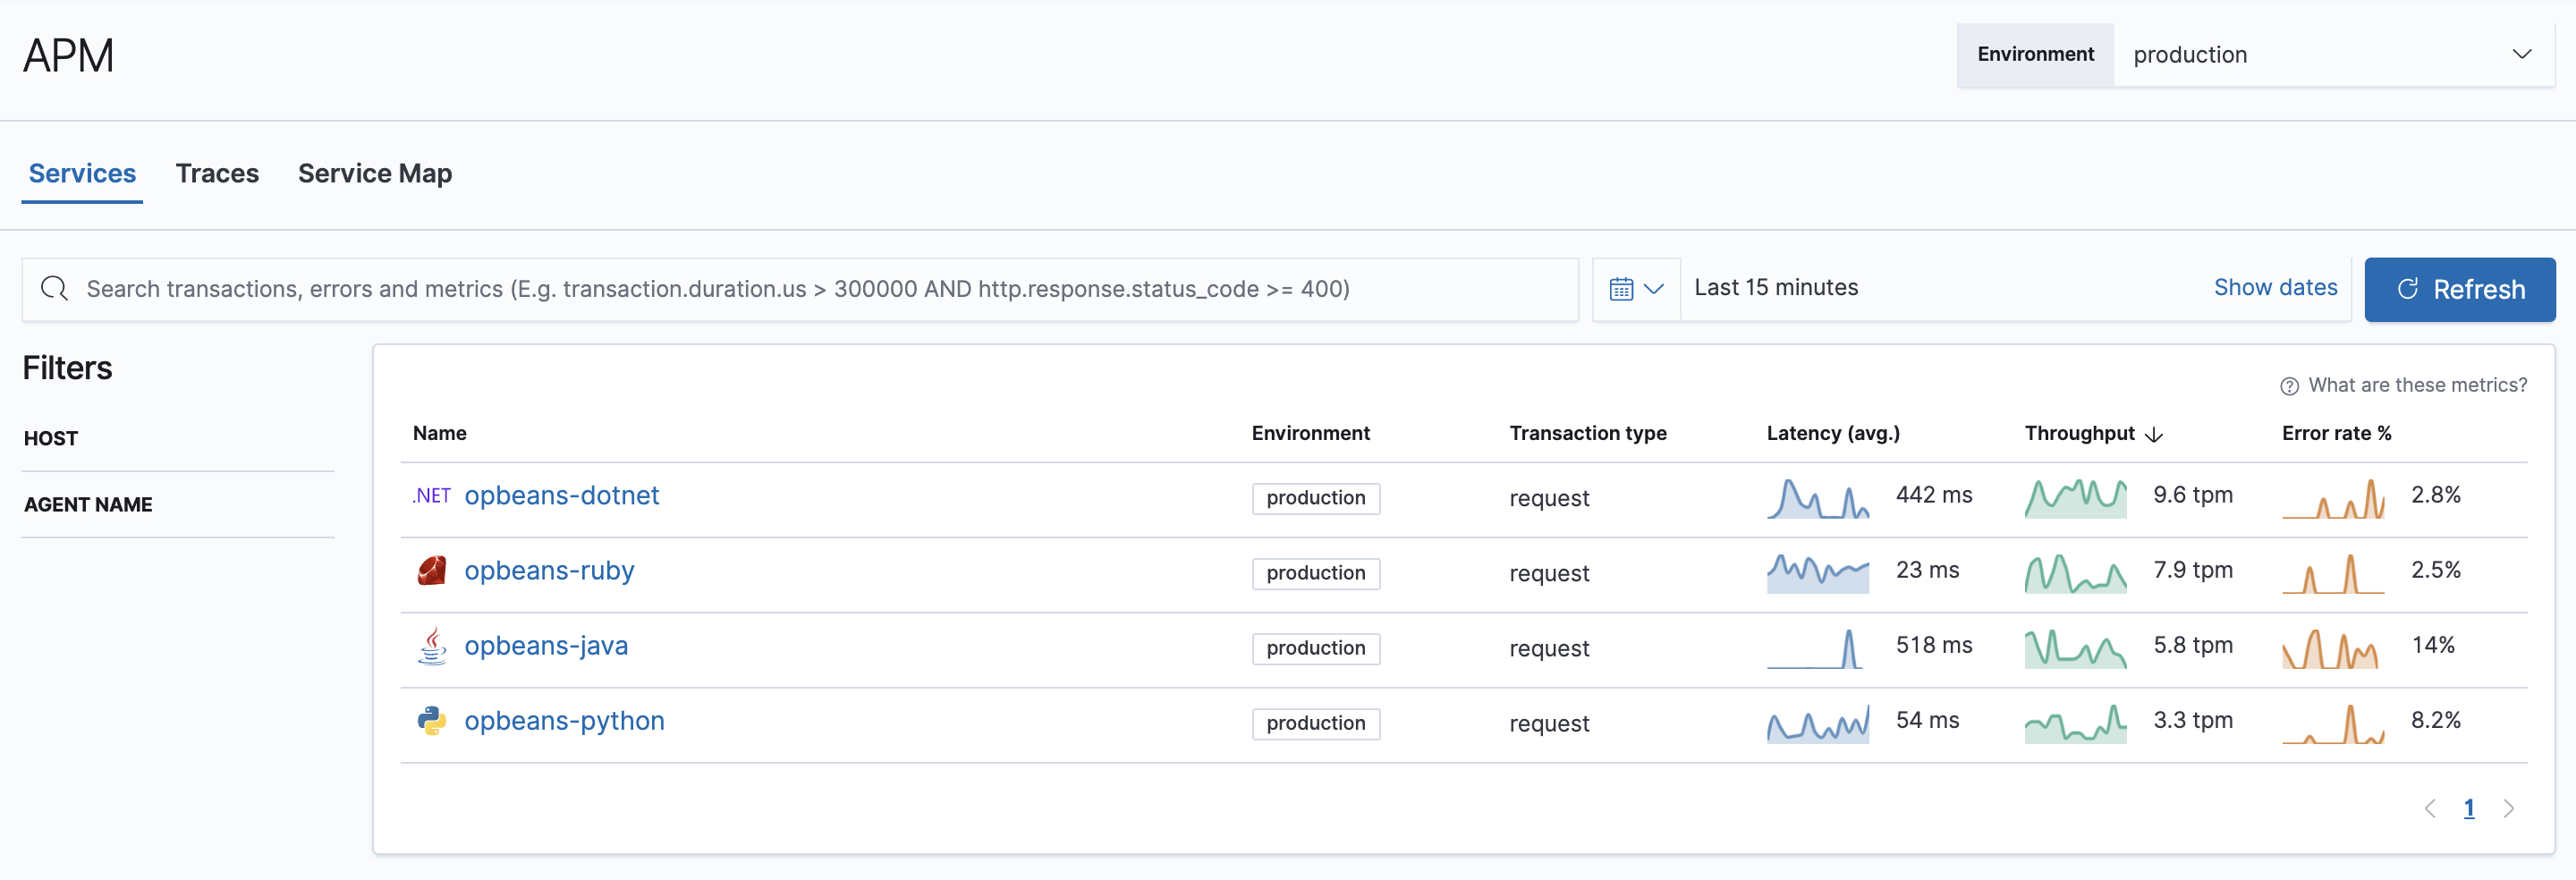Image resolution: width=2576 pixels, height=880 pixels.
Task: Click the opbeans-java latency sparkline chart
Action: point(1817,647)
